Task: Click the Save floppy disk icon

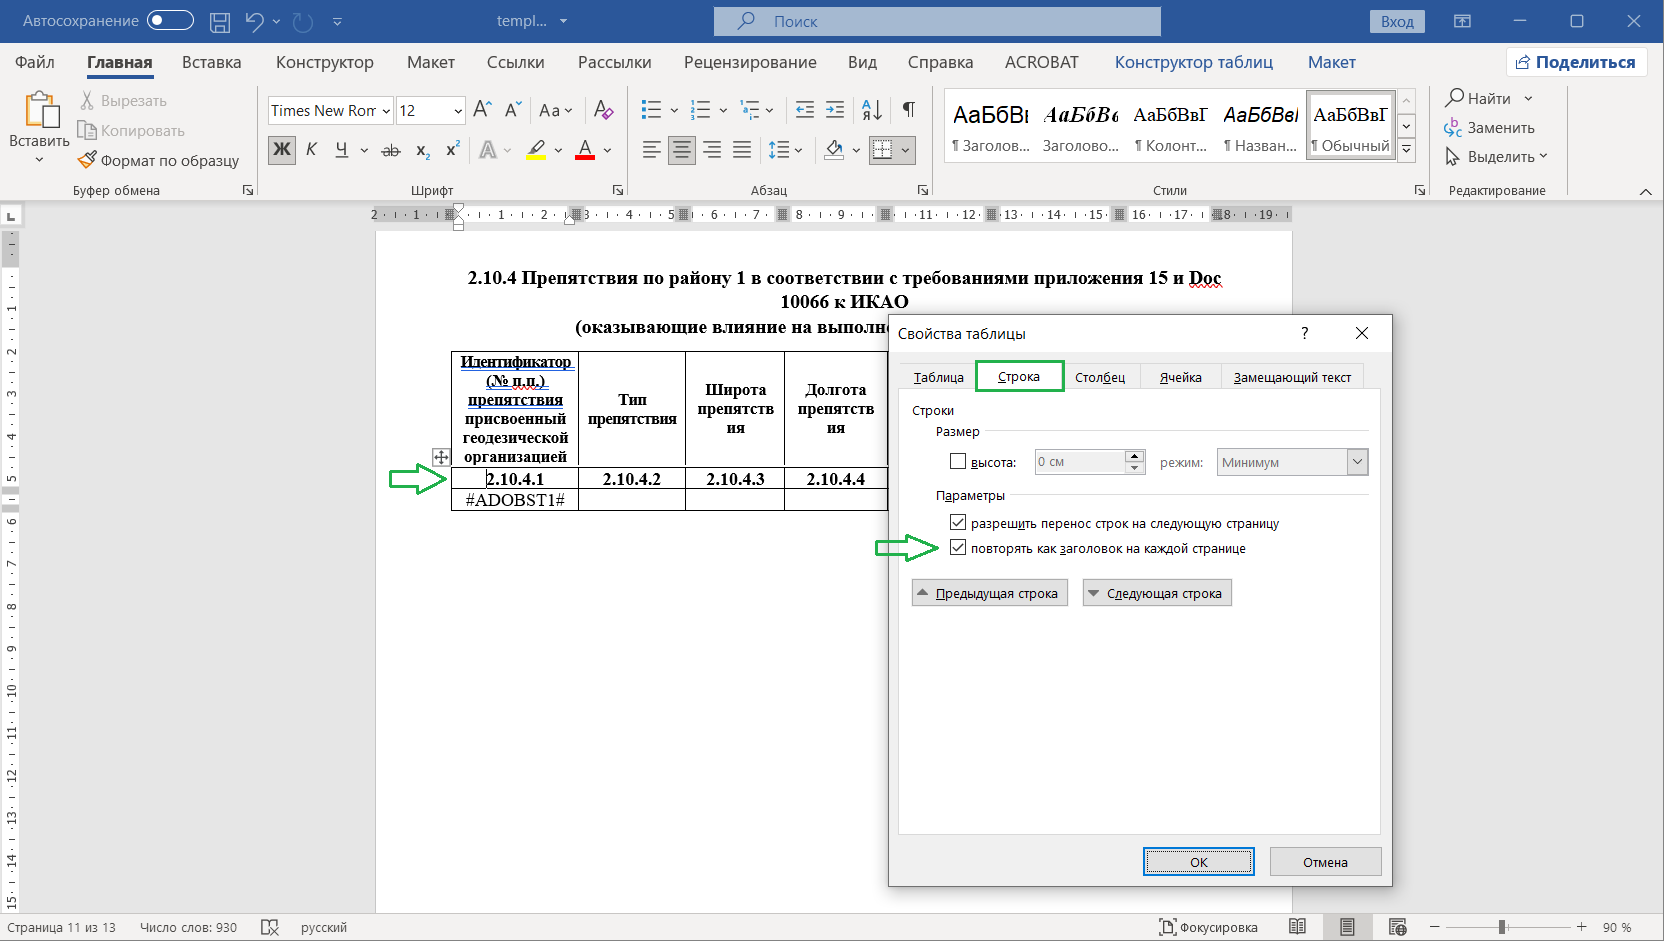Action: tap(220, 21)
